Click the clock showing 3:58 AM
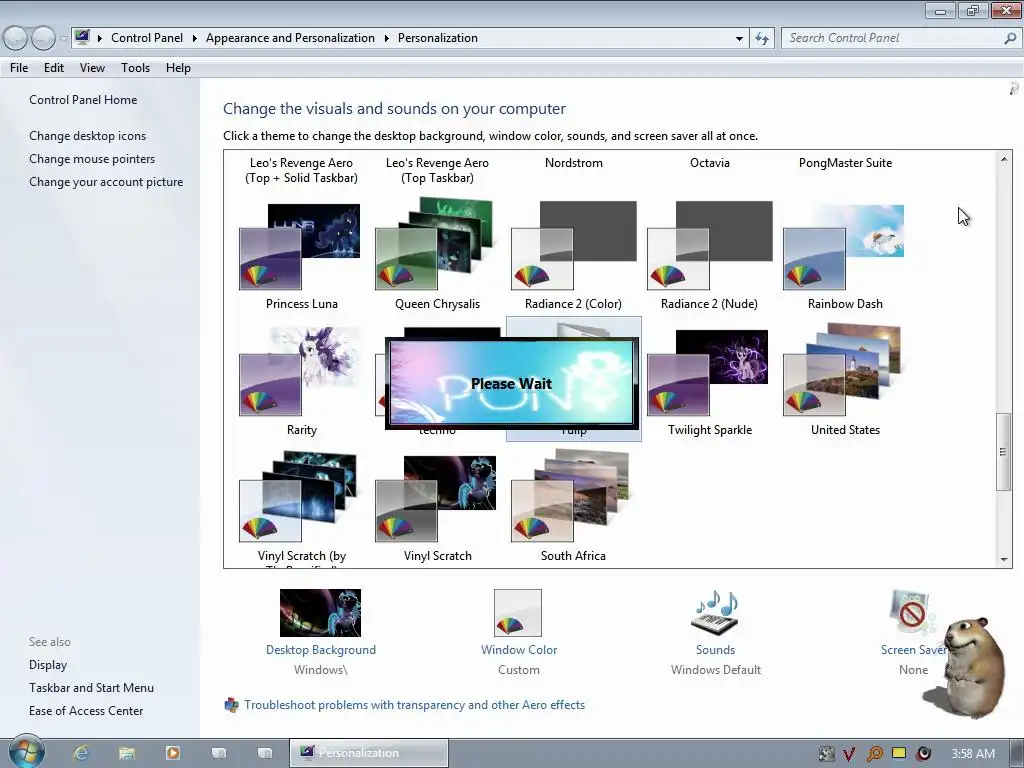The image size is (1024, 768). (973, 754)
